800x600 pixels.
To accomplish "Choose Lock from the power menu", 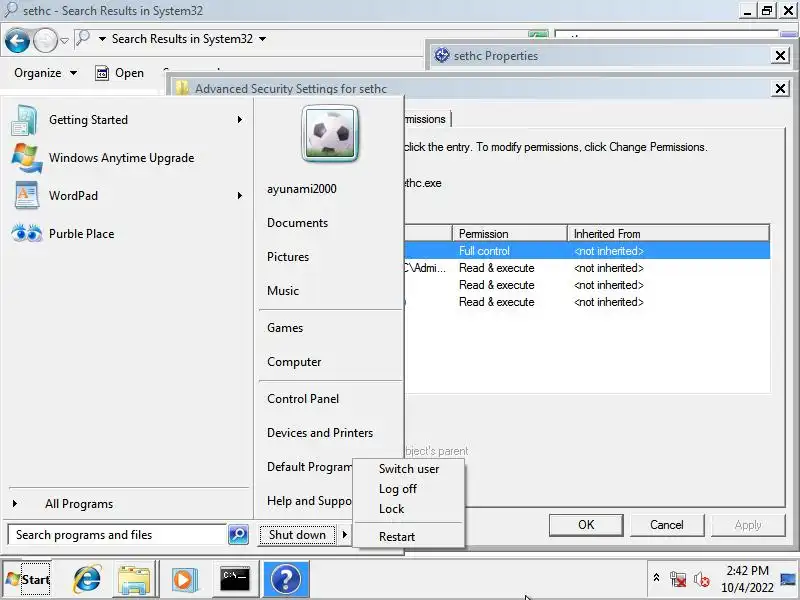I will coord(409,509).
